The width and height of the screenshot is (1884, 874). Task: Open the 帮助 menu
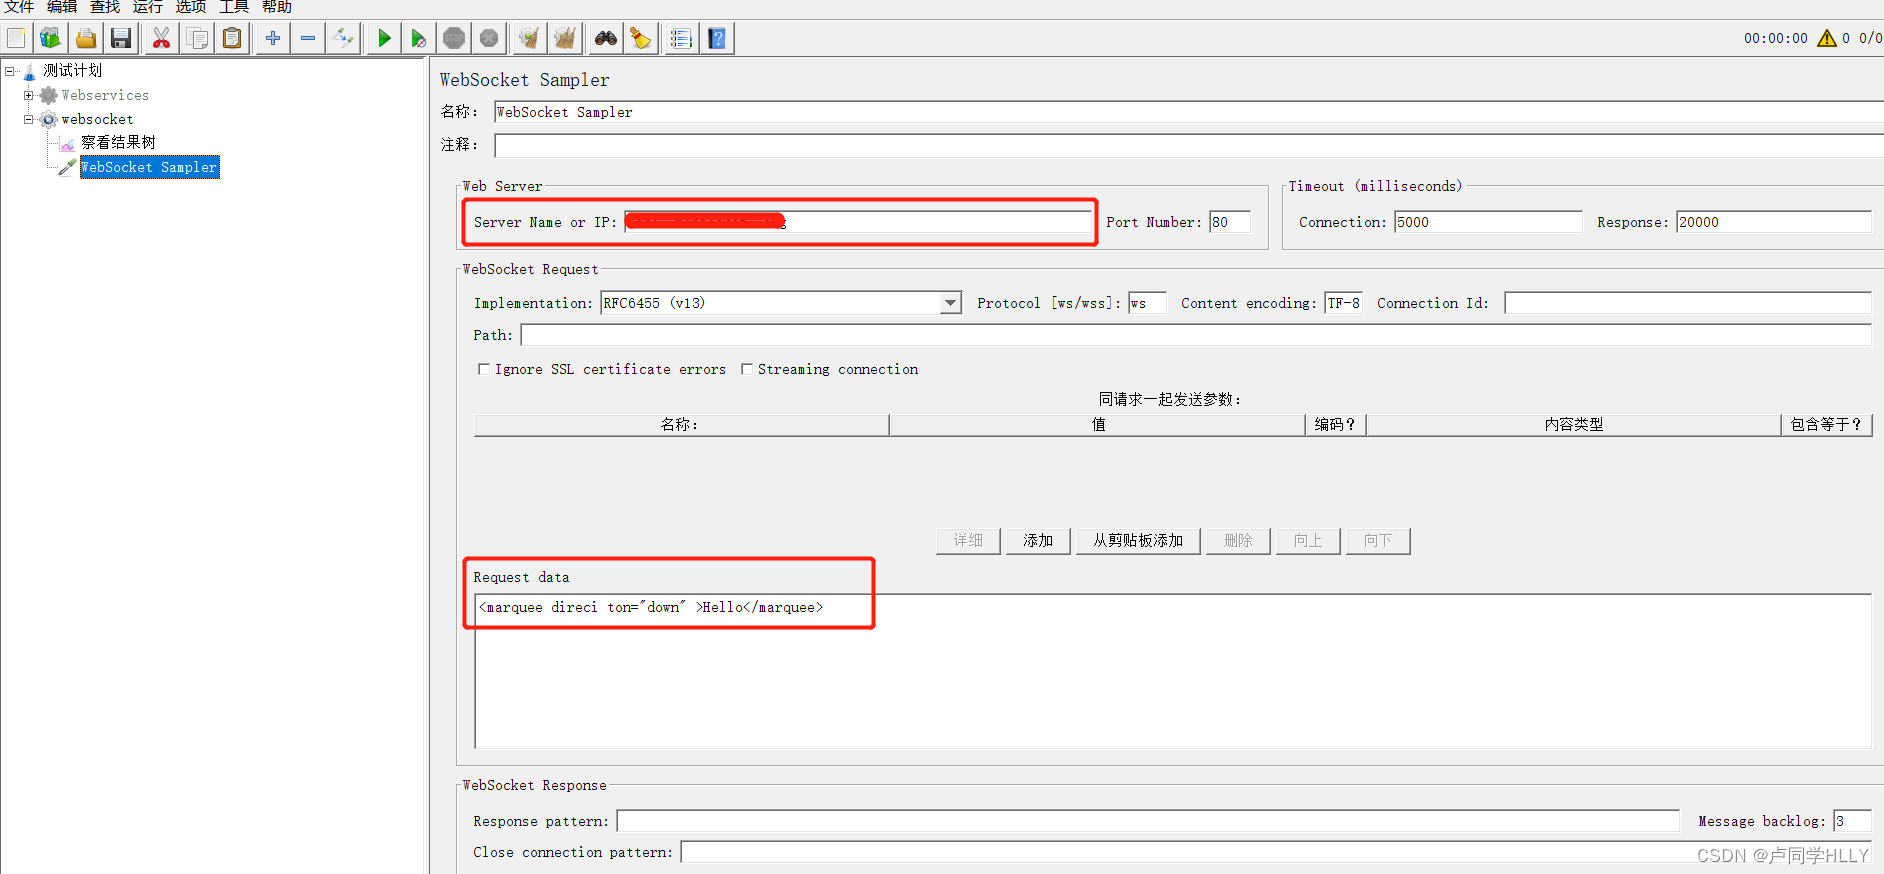pos(277,7)
